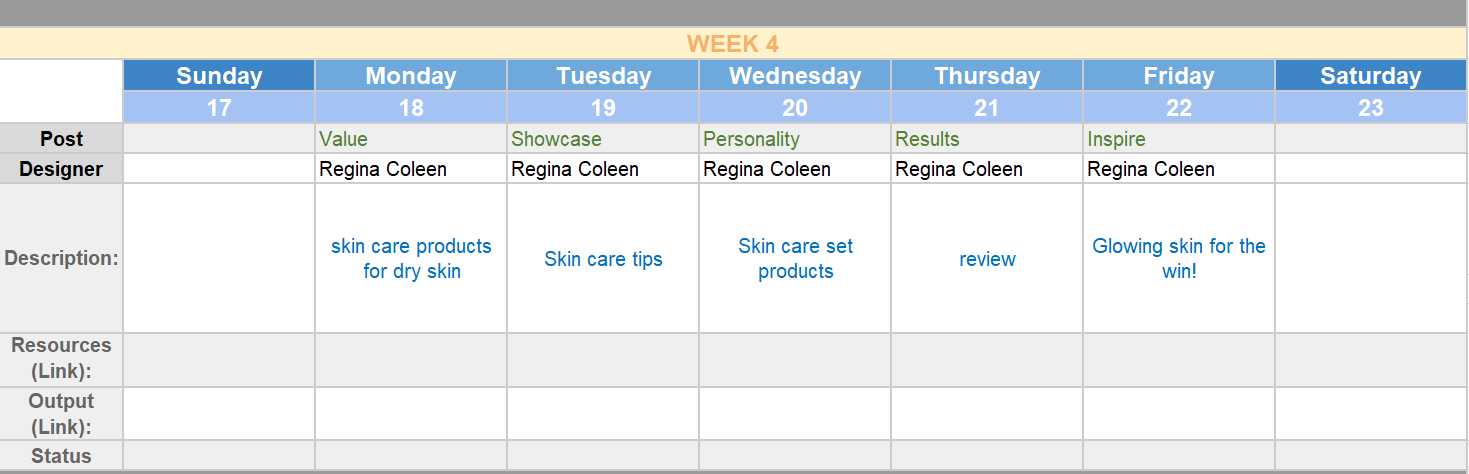Viewport: 1469px width, 474px height.
Task: Click Monday's Regina Coleen designer cell
Action: click(411, 169)
